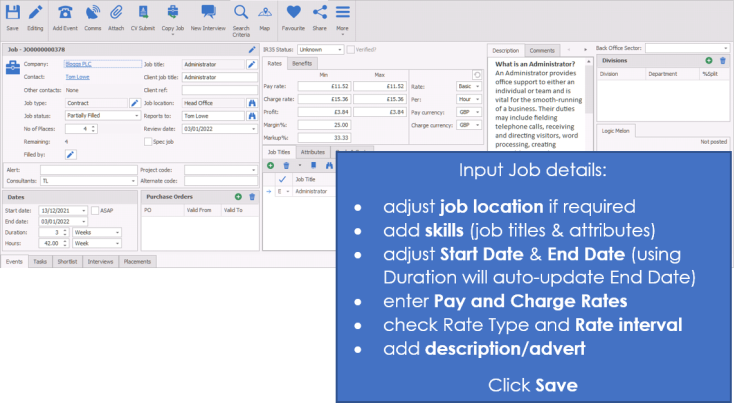This screenshot has width=735, height=403.
Task: Delete division with trash icon
Action: point(723,61)
